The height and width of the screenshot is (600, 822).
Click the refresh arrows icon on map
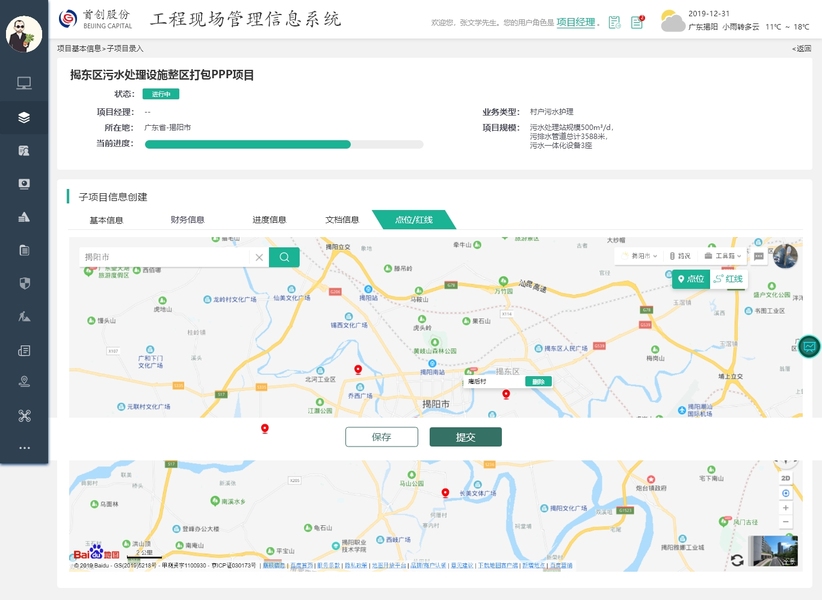click(737, 560)
